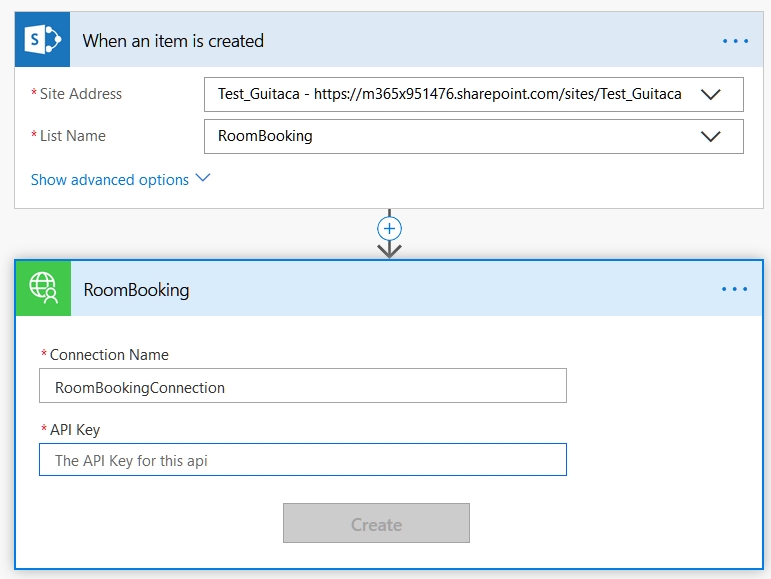Open the trigger card's ellipsis menu

[735, 41]
